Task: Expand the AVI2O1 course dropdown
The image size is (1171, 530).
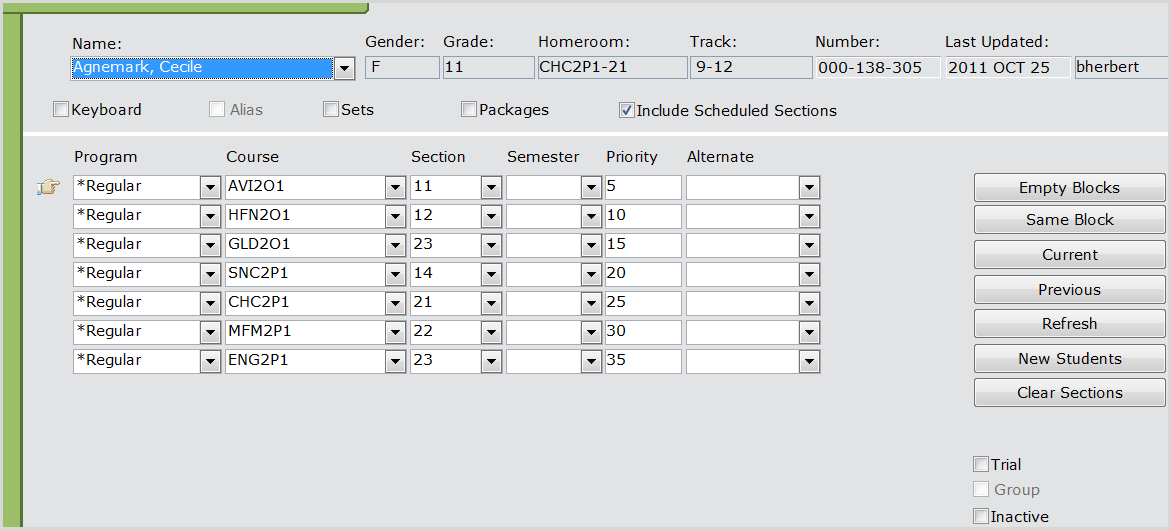Action: [x=394, y=188]
